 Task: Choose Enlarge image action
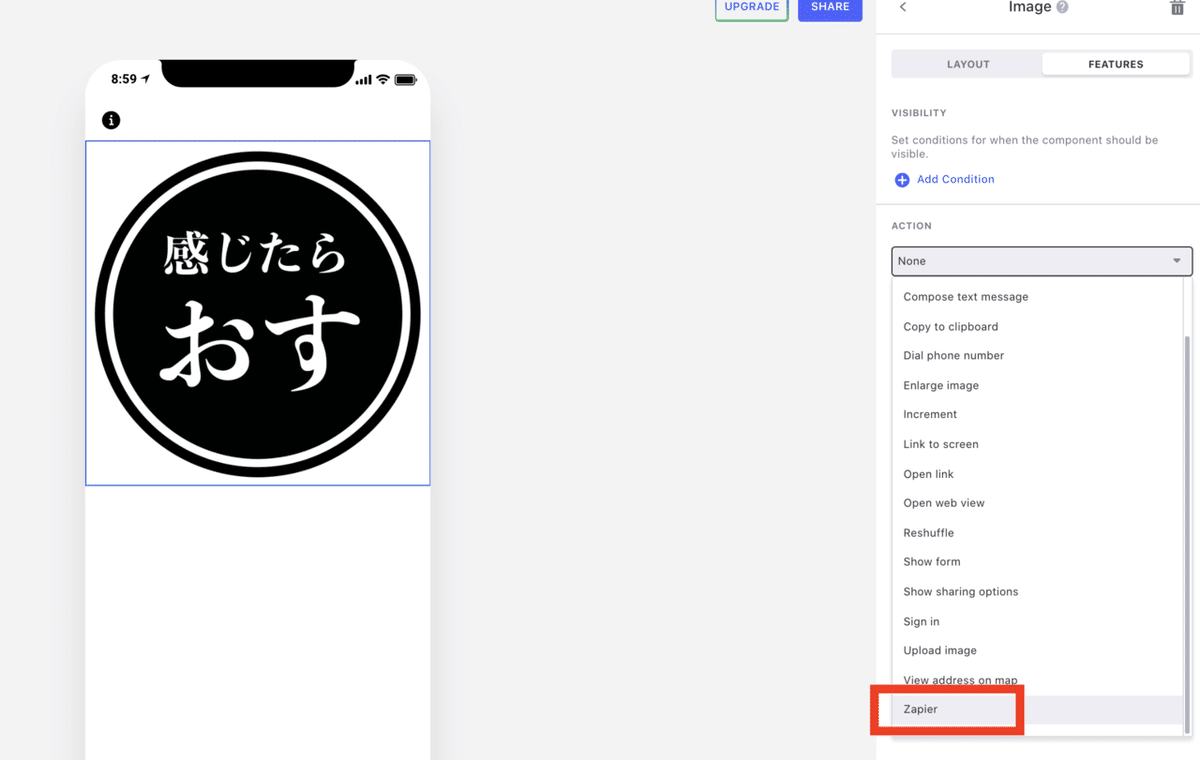coord(1037,386)
